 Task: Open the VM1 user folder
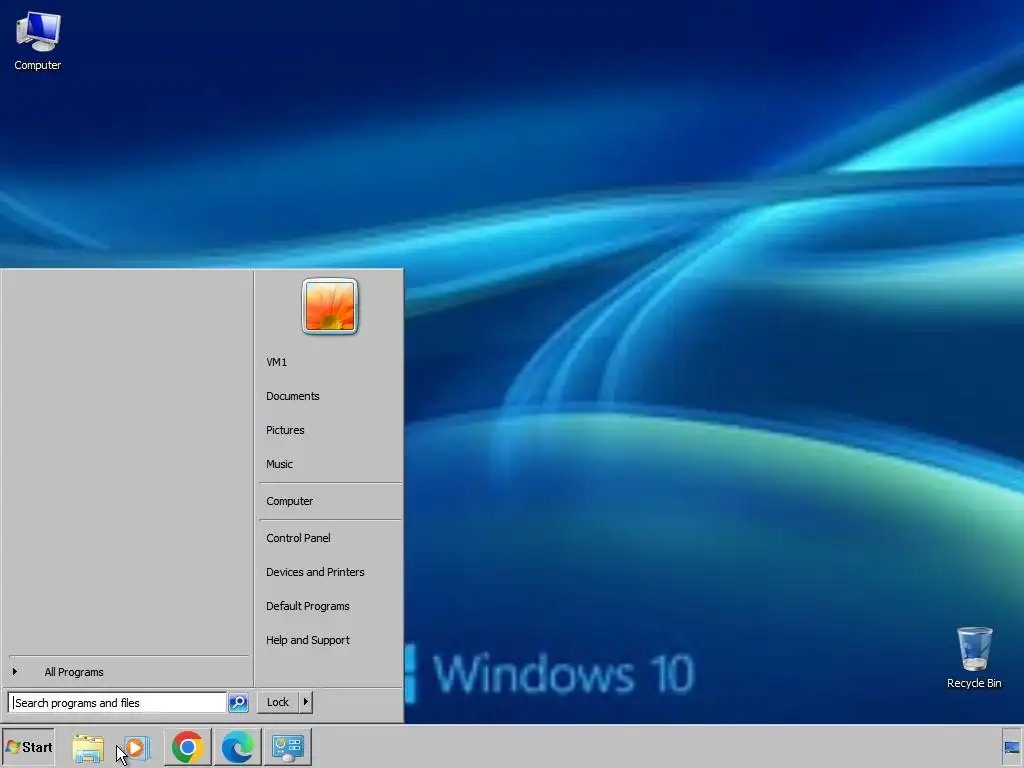(x=329, y=362)
